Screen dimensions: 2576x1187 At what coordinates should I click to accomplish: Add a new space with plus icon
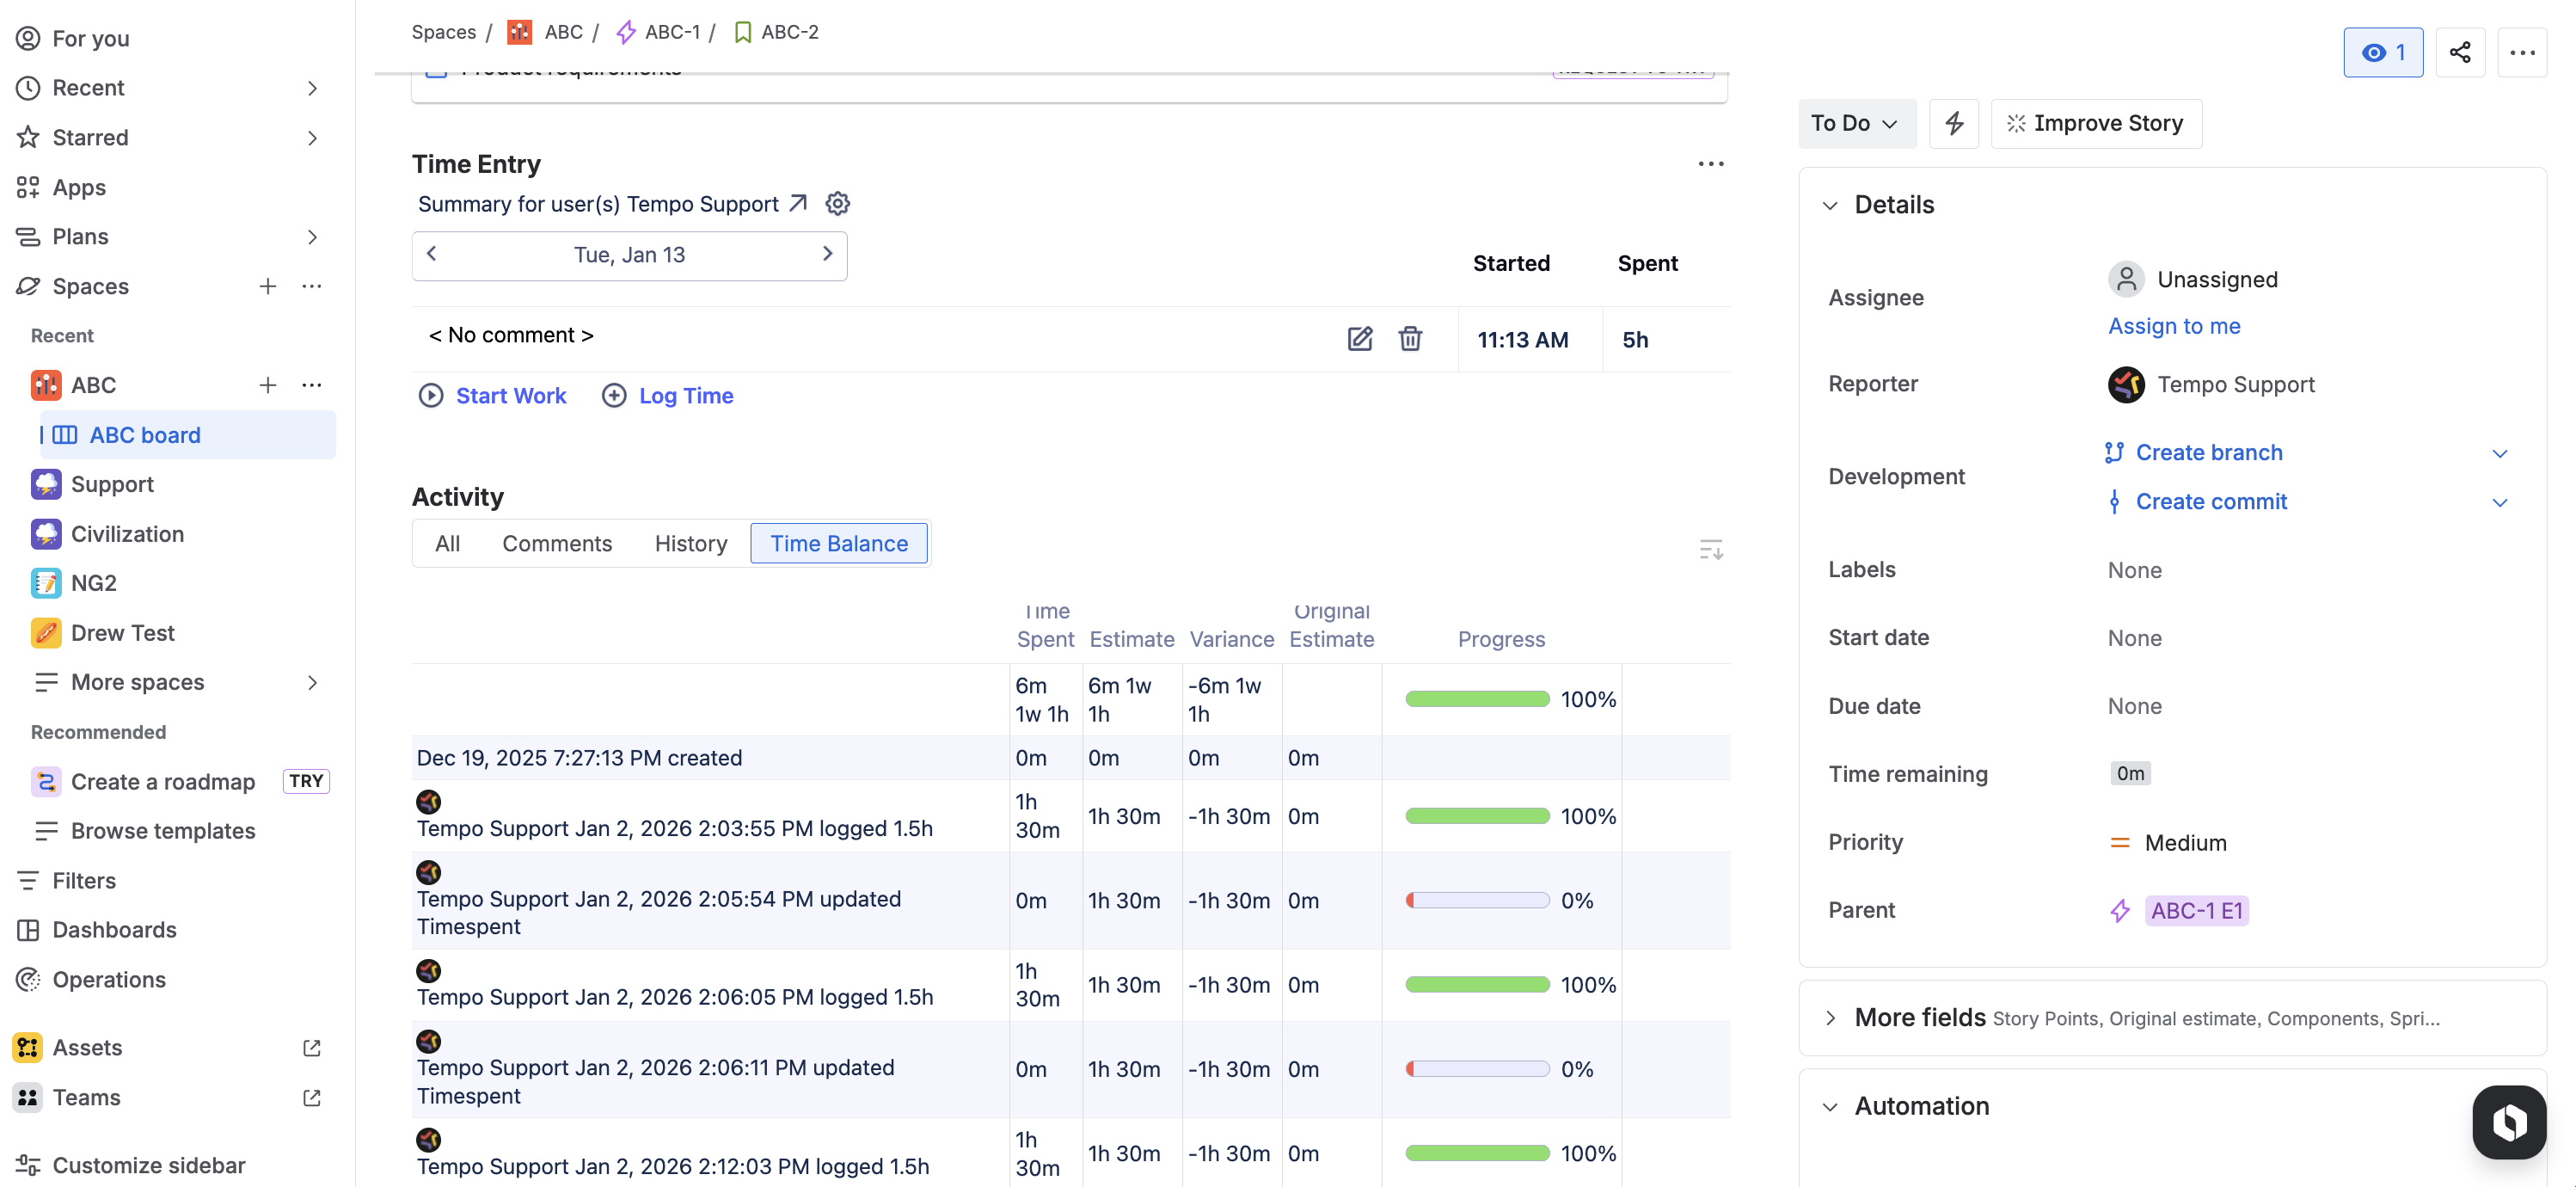(x=267, y=287)
